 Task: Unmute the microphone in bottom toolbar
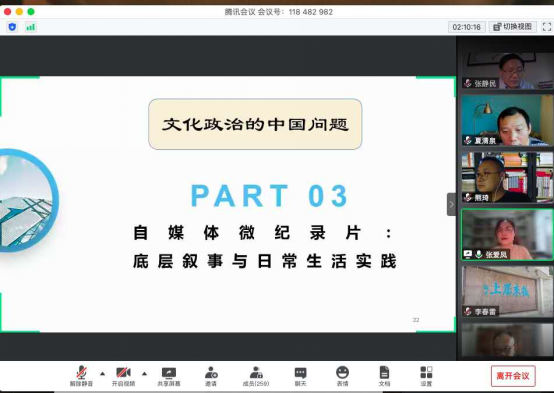81,376
